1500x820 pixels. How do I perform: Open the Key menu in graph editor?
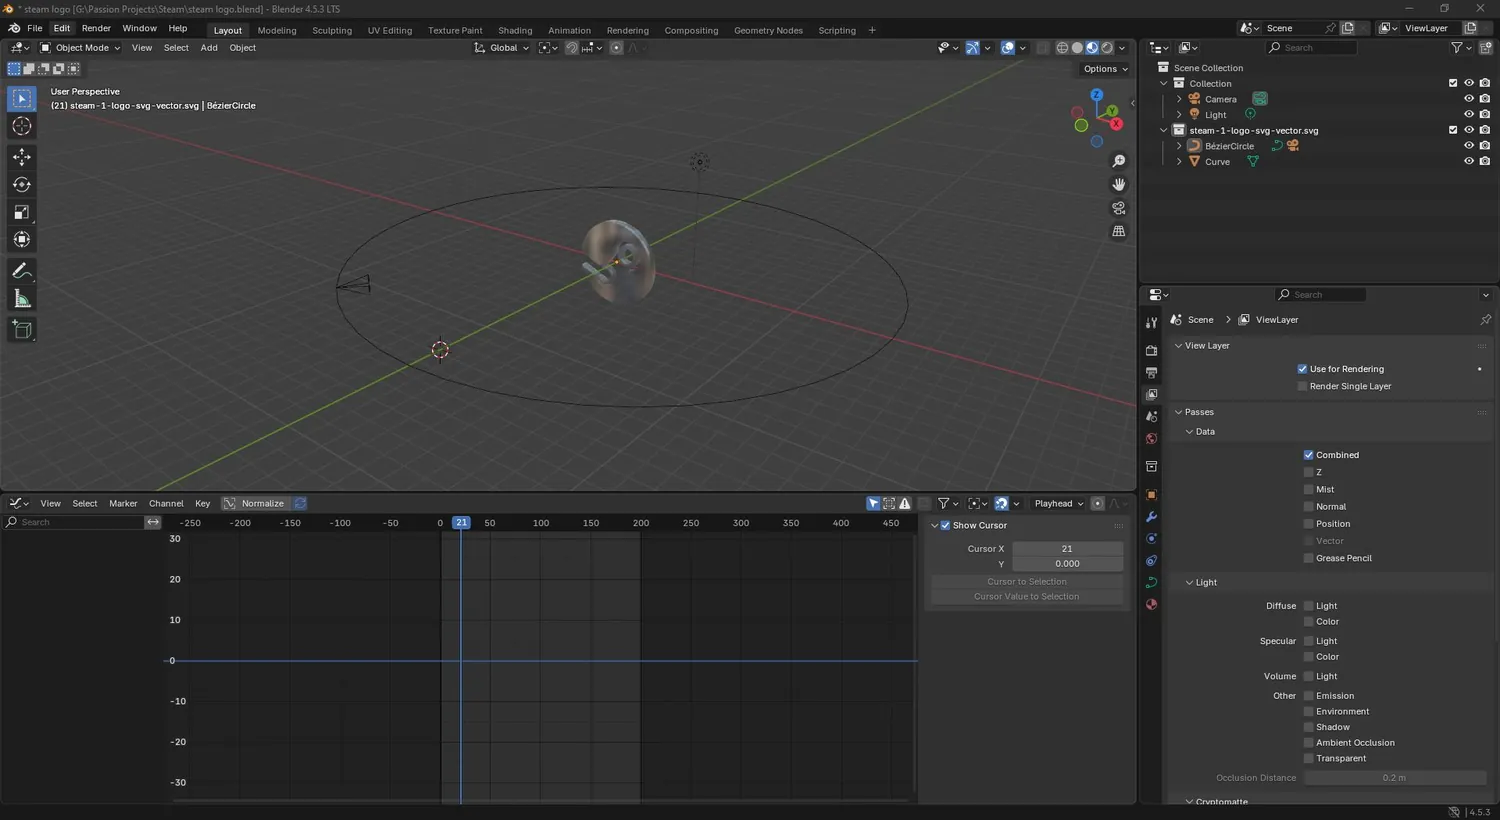(x=202, y=503)
